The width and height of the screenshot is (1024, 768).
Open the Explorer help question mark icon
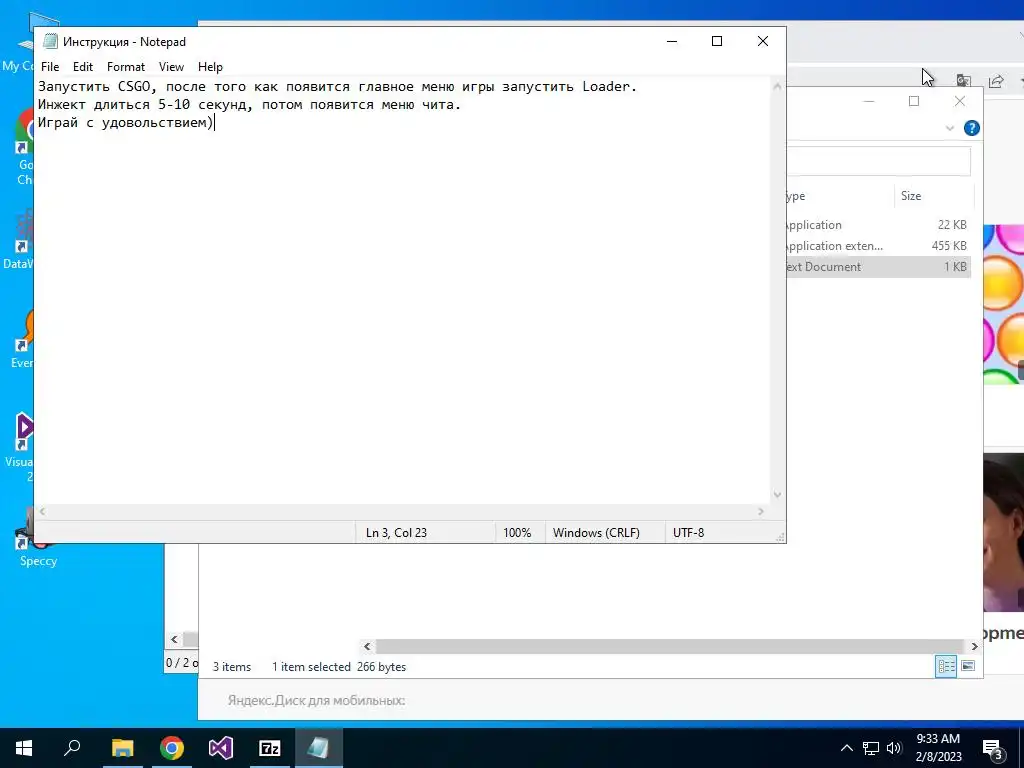click(x=972, y=128)
